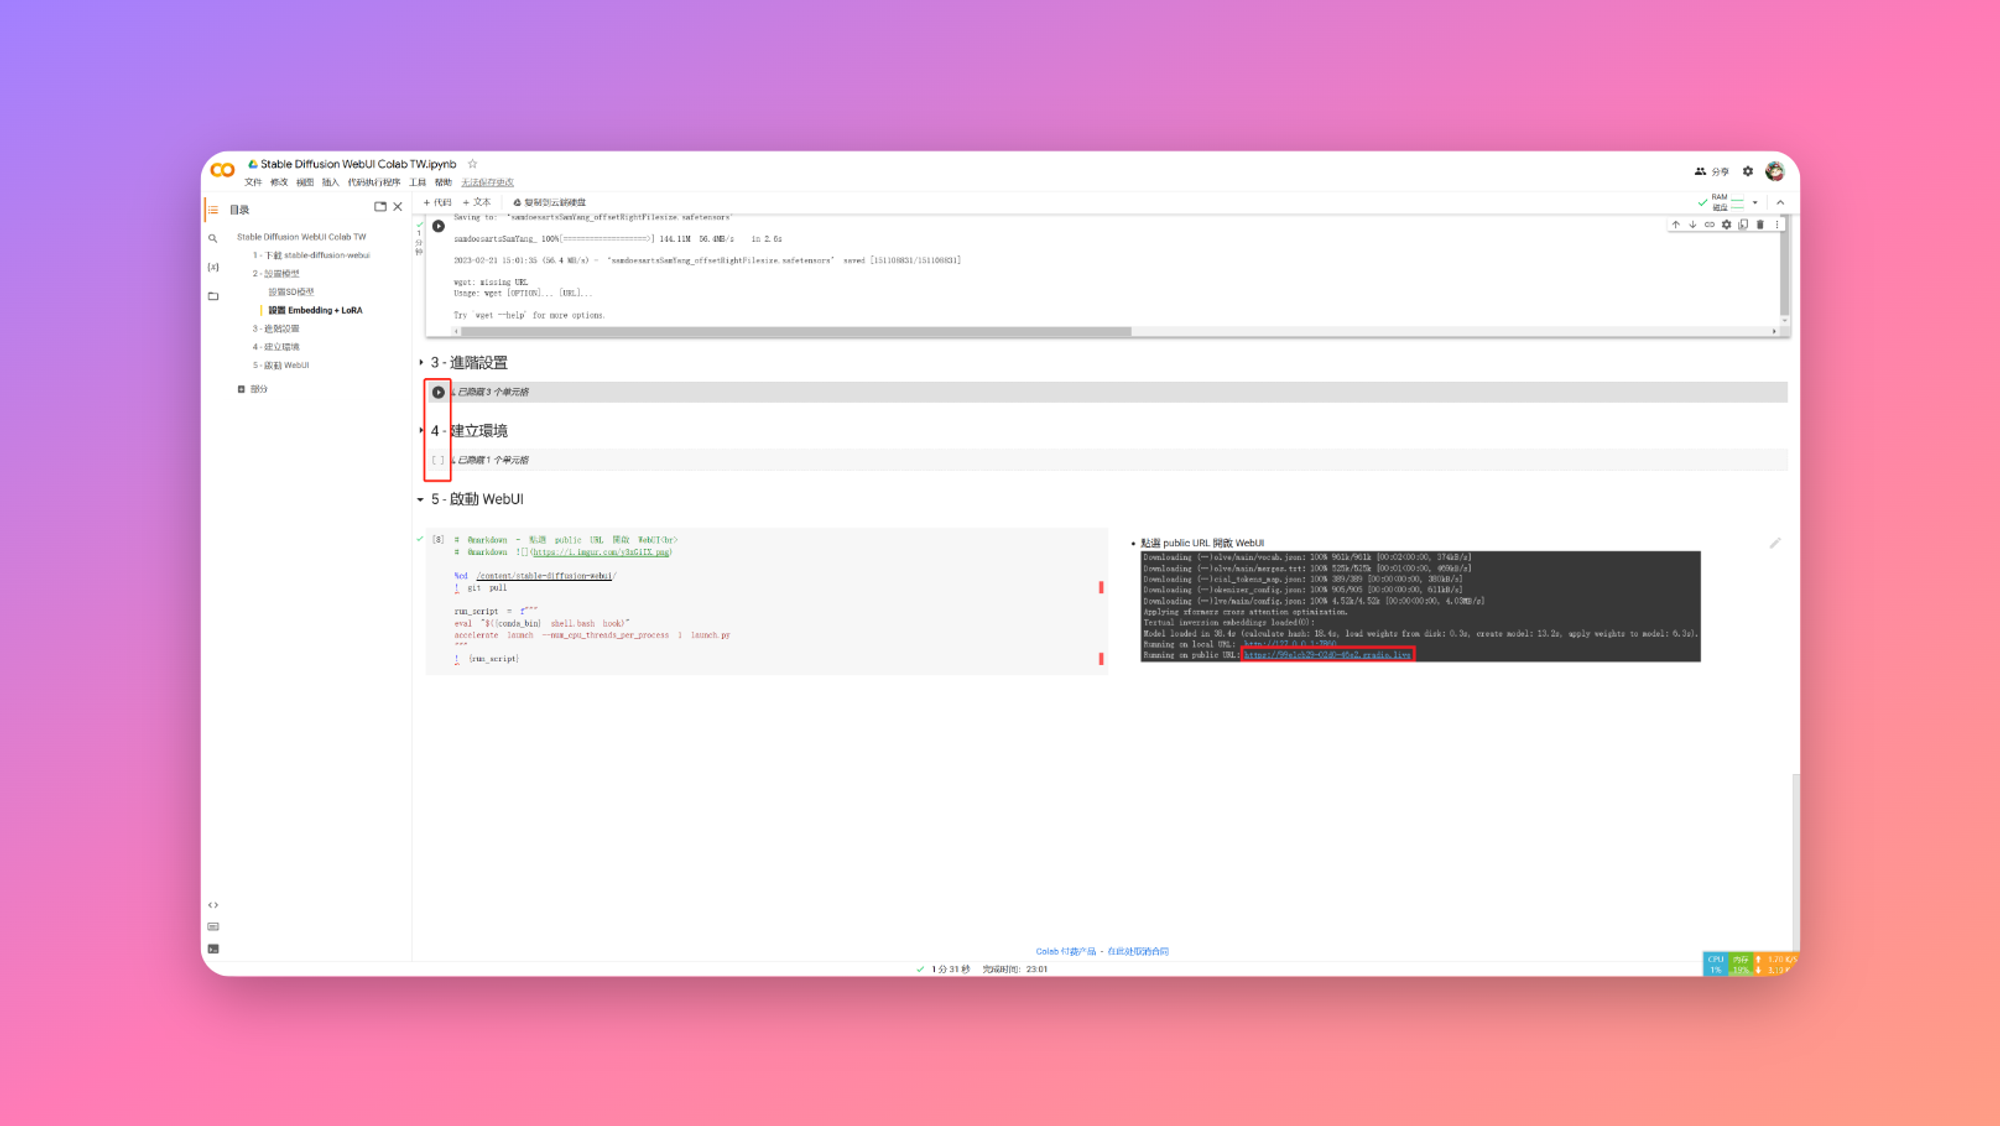The width and height of the screenshot is (2000, 1126).
Task: Open the 插入 Insert menu
Action: (331, 183)
